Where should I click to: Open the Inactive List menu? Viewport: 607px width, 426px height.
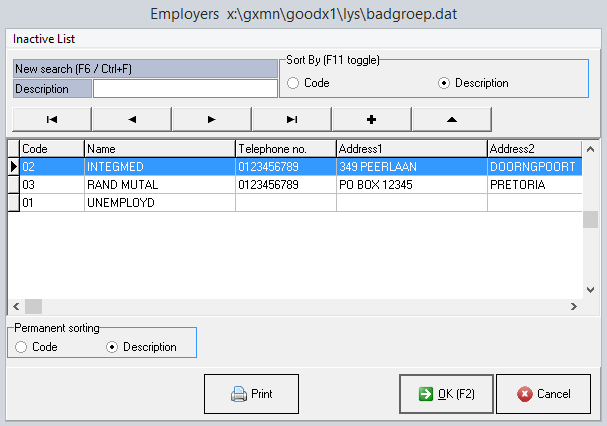click(x=47, y=38)
